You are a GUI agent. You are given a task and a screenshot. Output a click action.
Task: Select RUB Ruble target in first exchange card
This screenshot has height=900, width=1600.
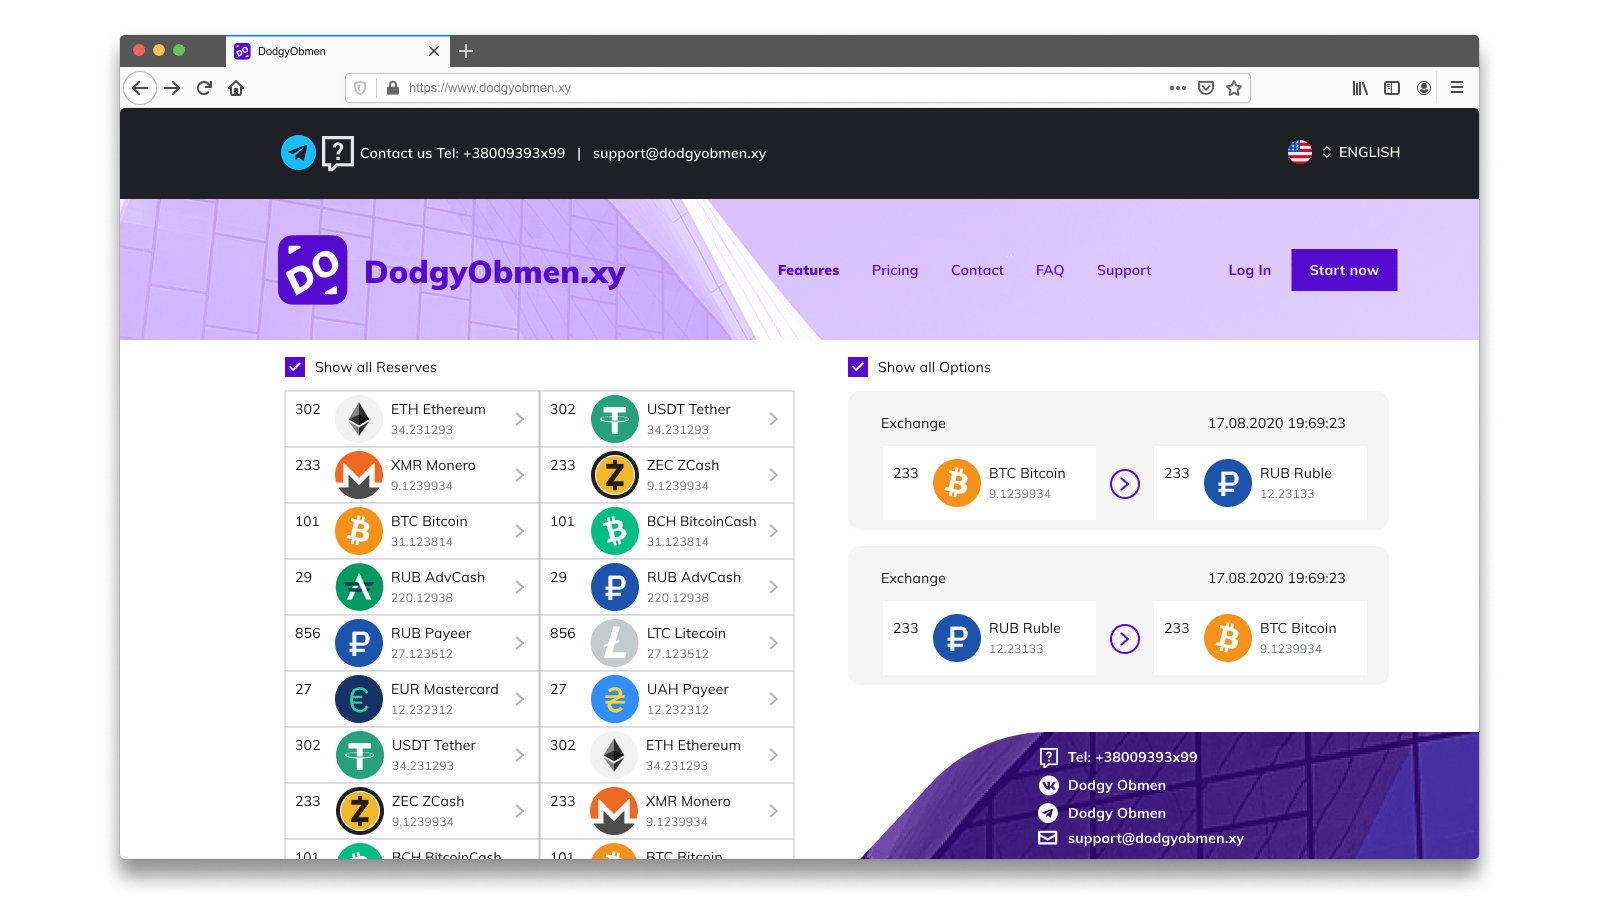(1260, 483)
